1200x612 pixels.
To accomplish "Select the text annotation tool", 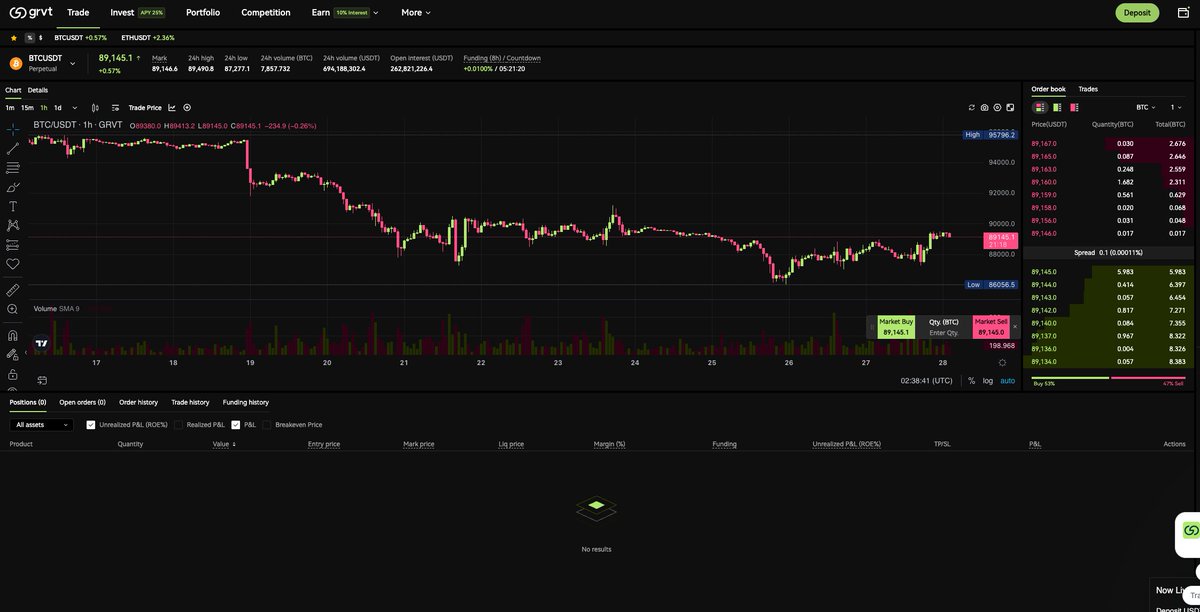I will tap(13, 206).
